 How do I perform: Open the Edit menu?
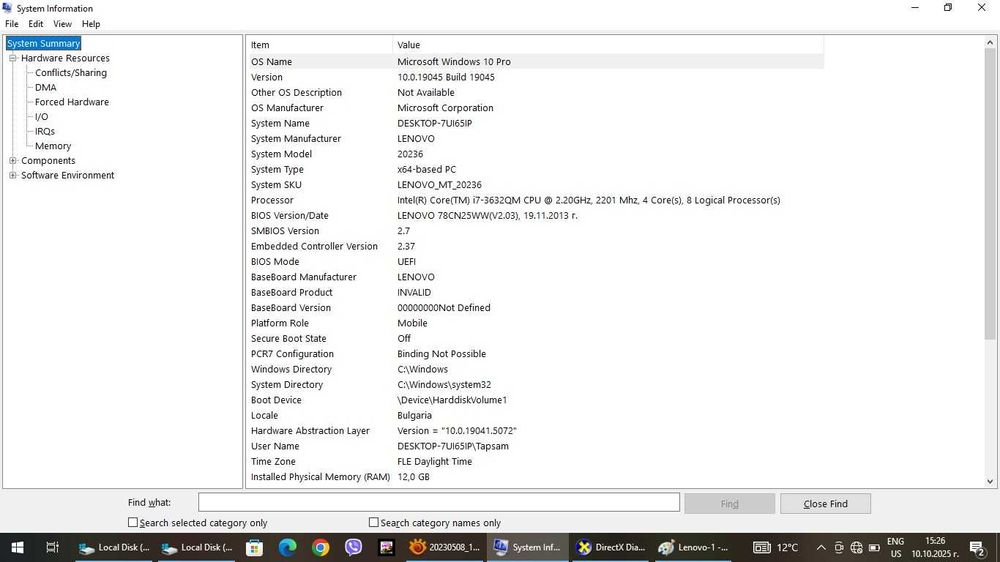(x=36, y=24)
